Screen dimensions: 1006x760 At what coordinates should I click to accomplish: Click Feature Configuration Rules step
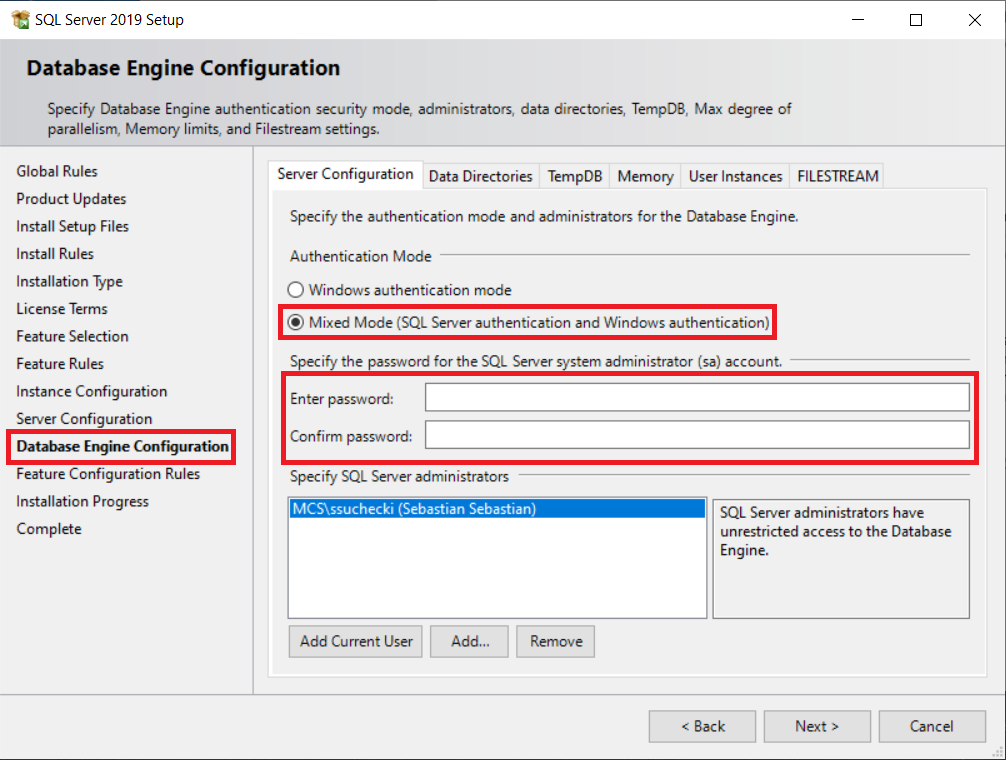point(108,474)
